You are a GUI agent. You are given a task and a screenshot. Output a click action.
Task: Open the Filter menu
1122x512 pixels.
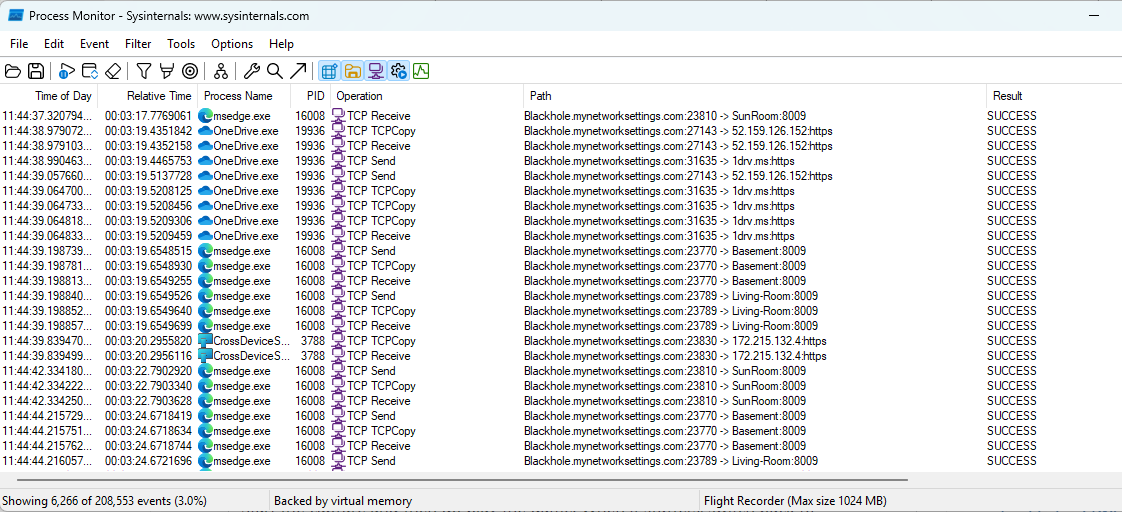click(x=138, y=44)
